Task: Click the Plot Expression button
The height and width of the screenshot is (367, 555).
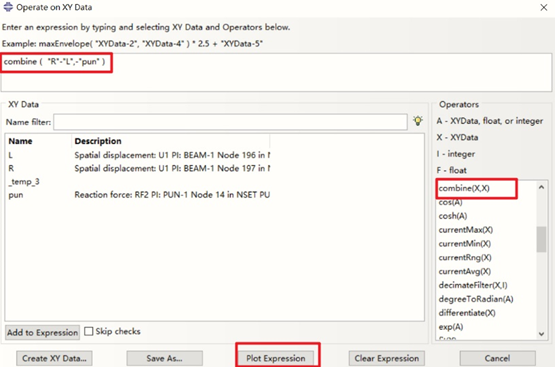Action: (x=276, y=359)
